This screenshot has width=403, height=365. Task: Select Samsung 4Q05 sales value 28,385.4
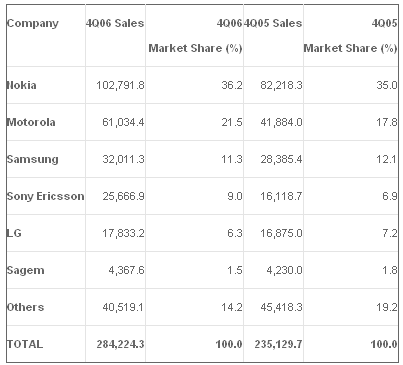click(281, 159)
